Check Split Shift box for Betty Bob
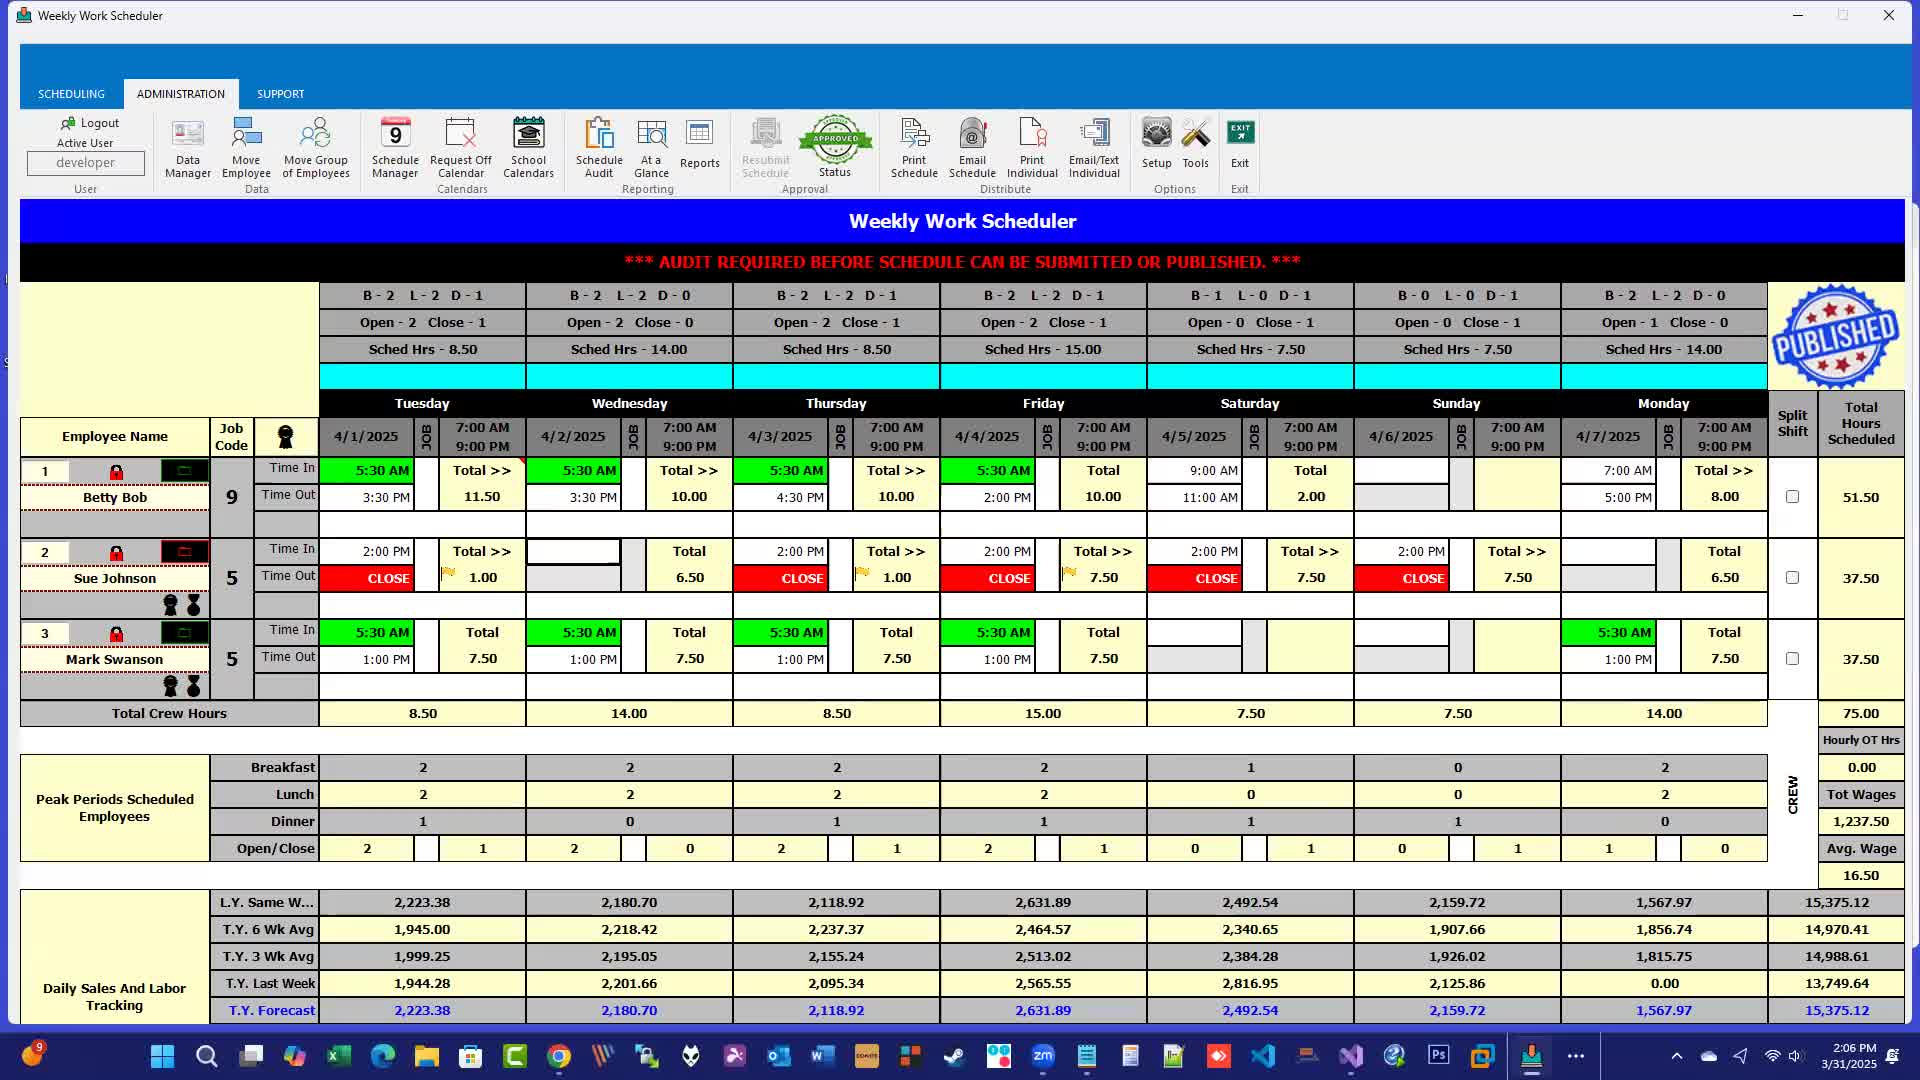This screenshot has width=1920, height=1080. pos(1792,497)
